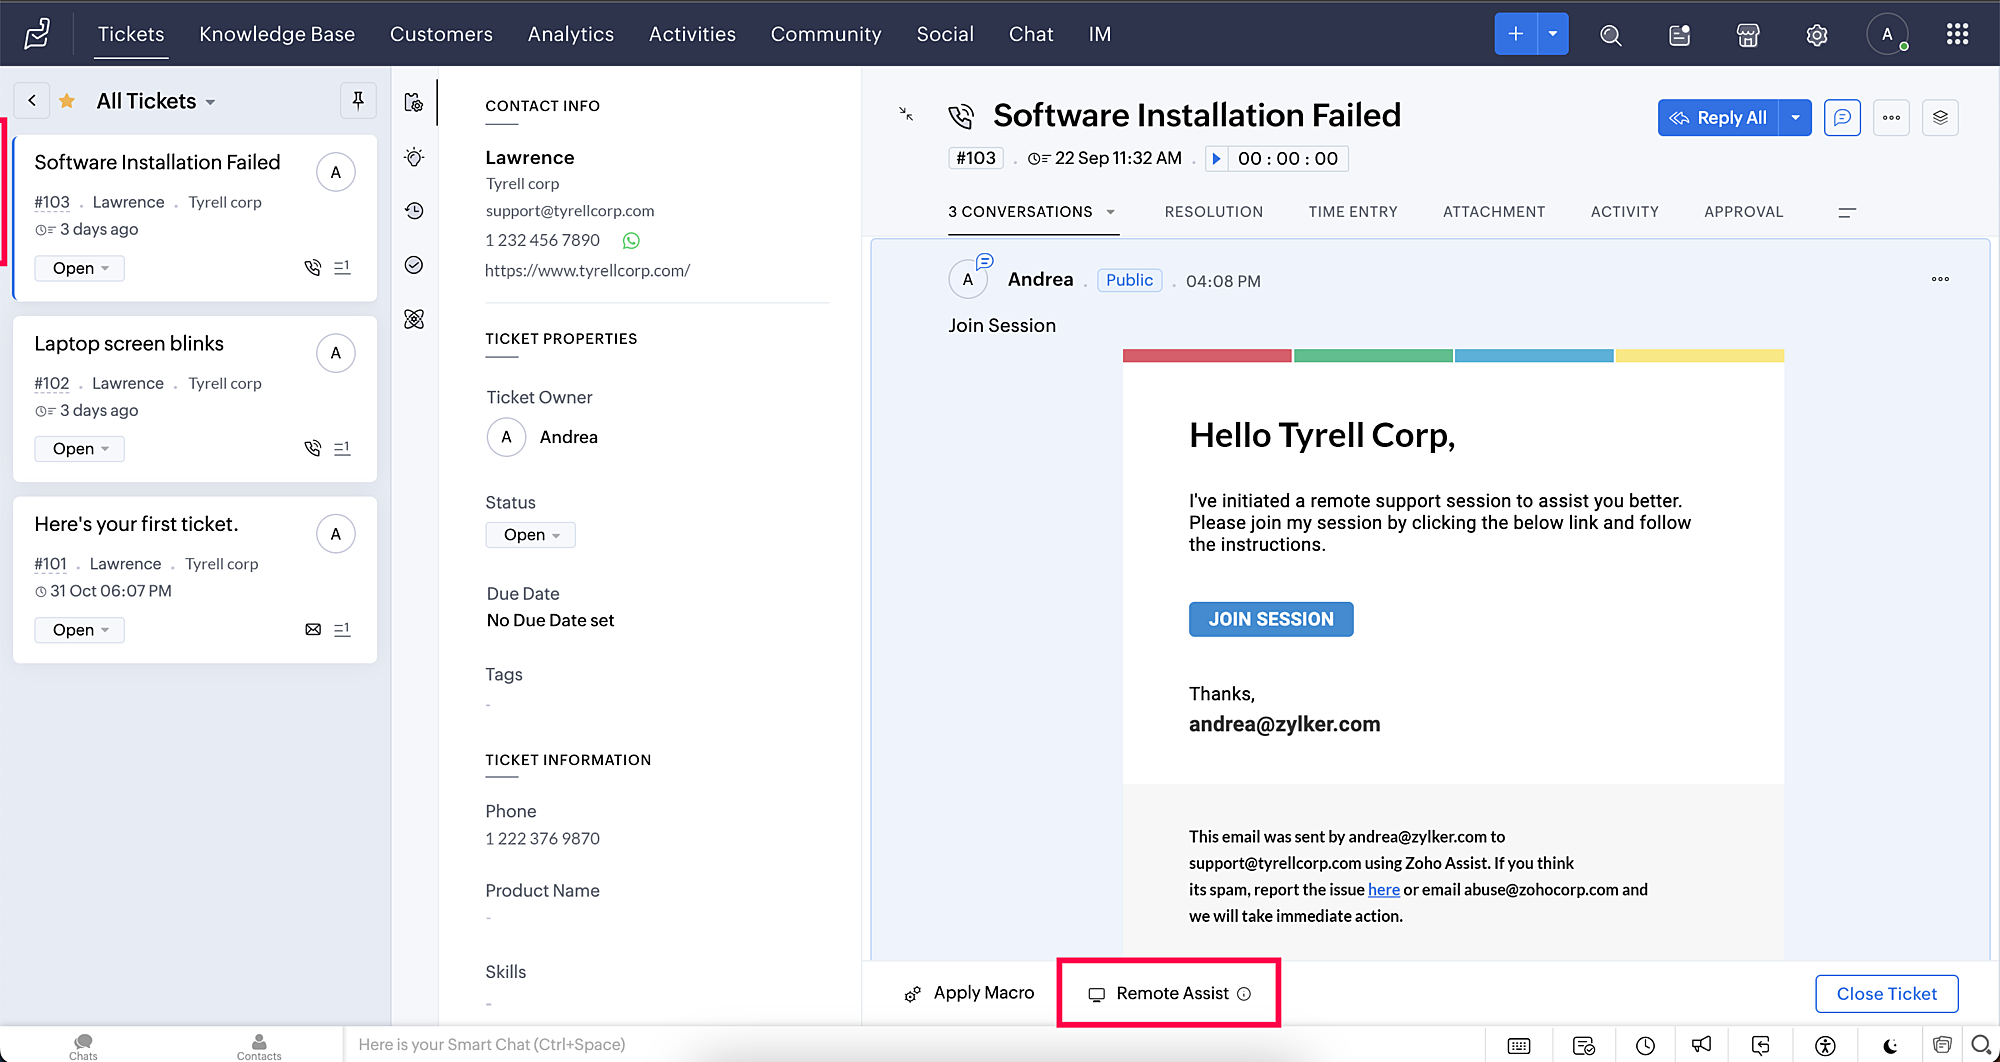Open the setup gear icon
The width and height of the screenshot is (2000, 1062).
[x=1816, y=35]
